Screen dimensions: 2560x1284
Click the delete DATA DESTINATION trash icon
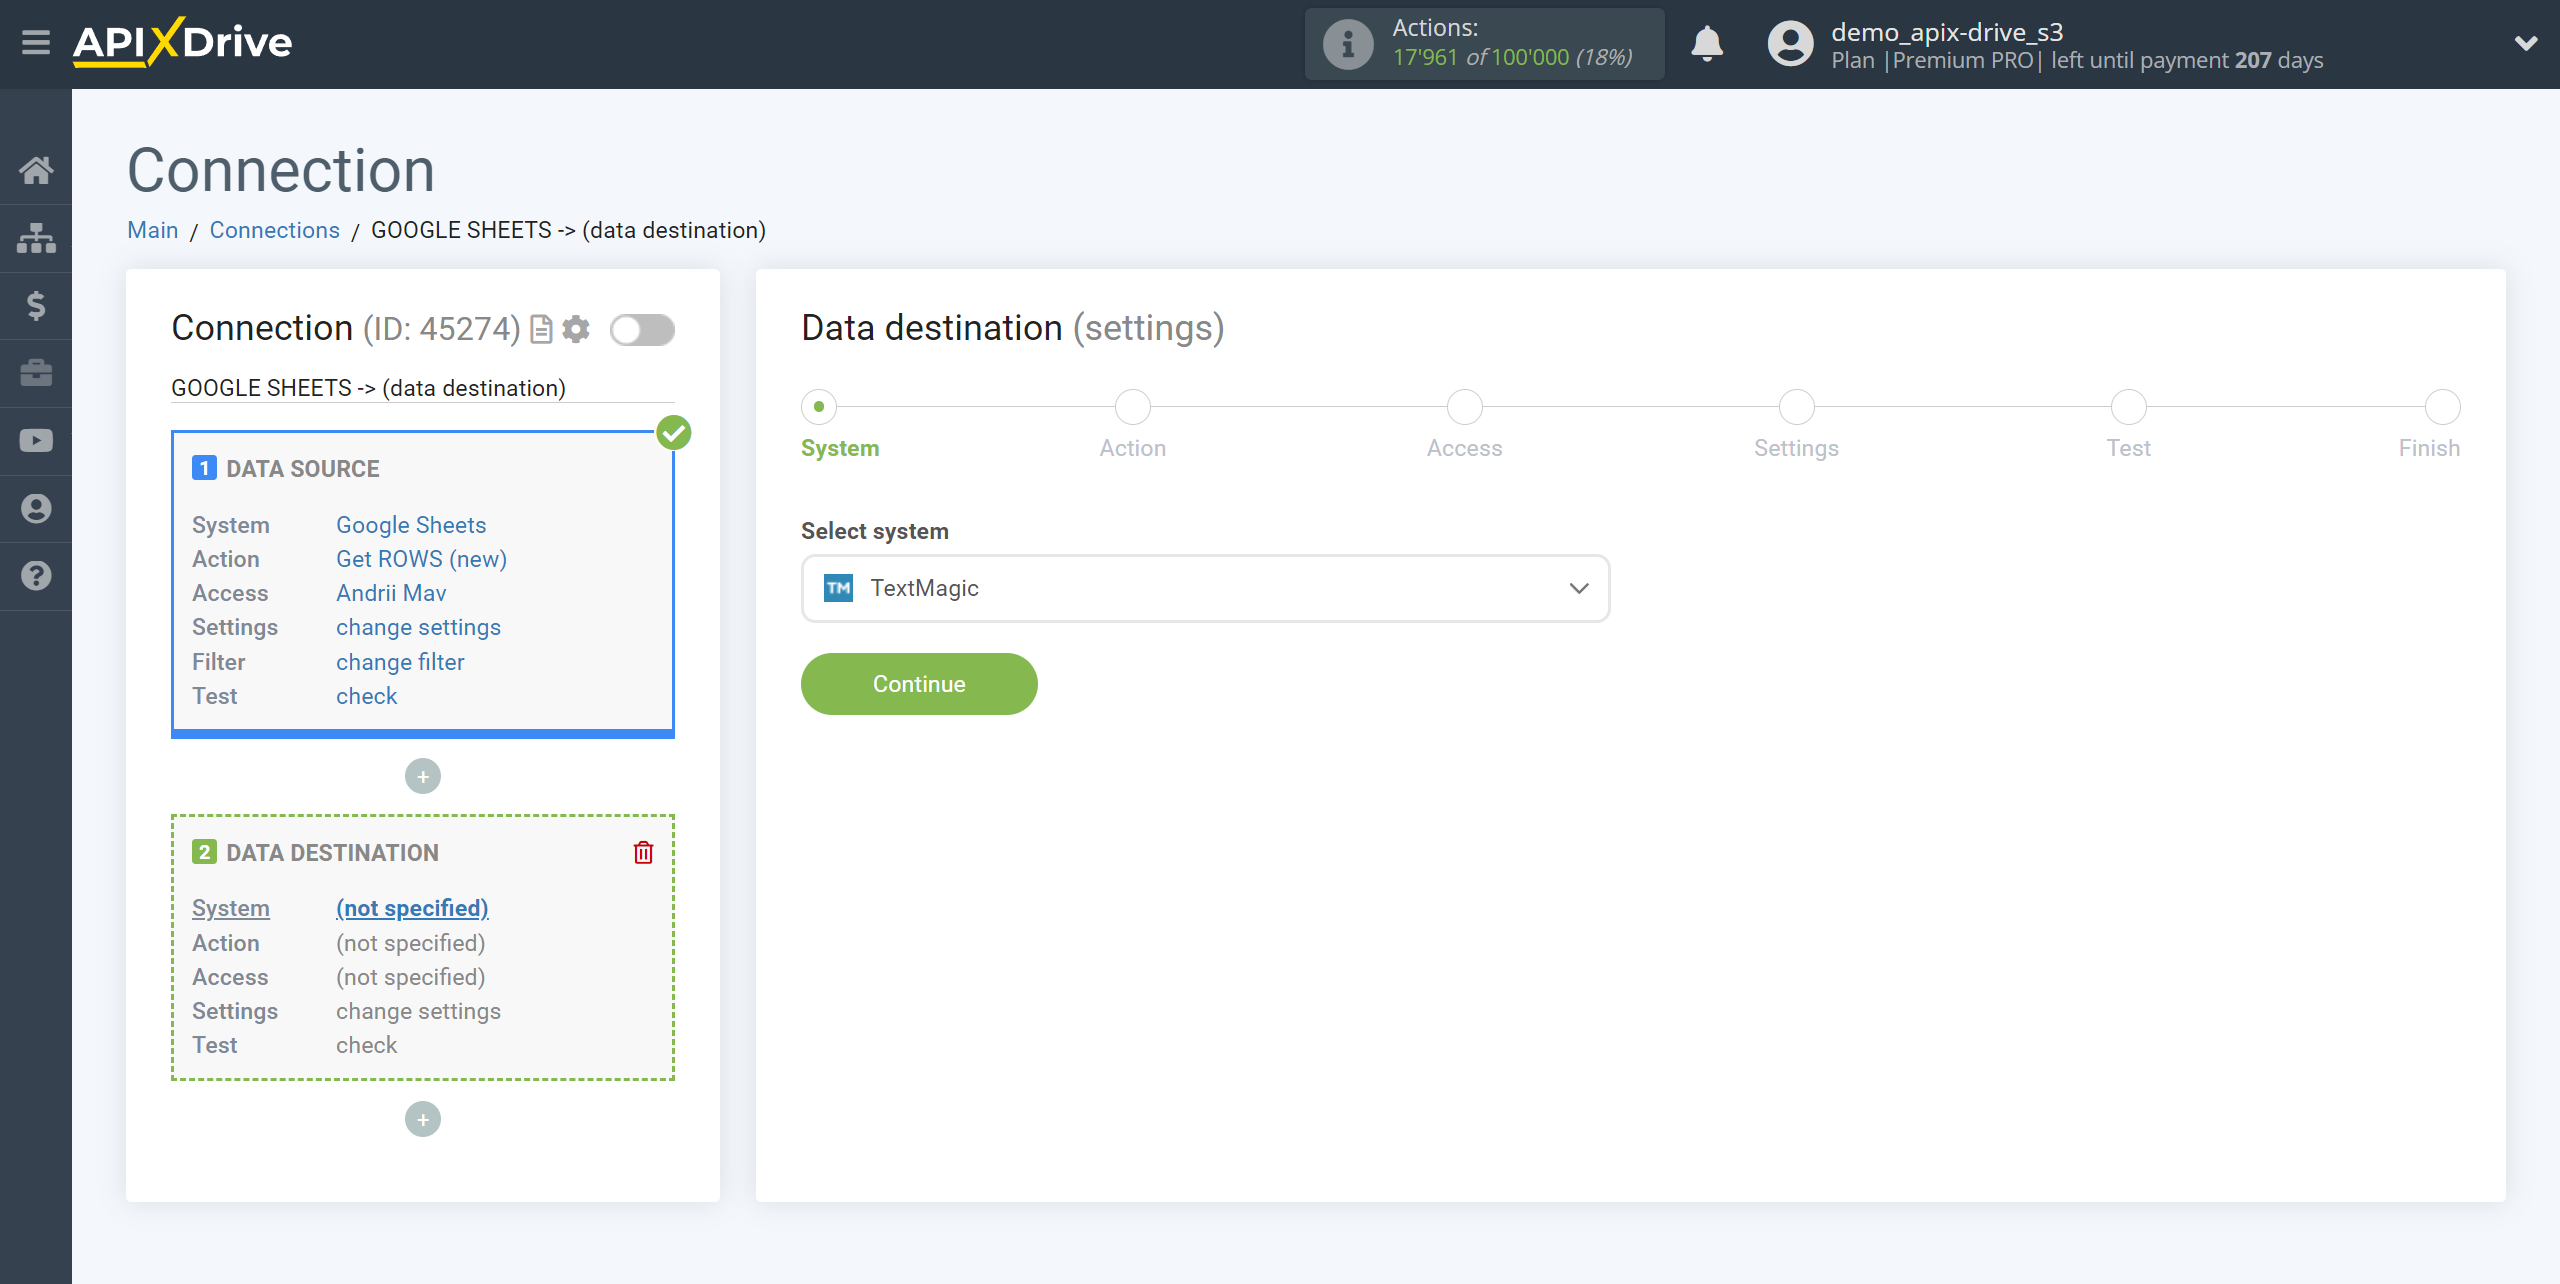pos(643,852)
